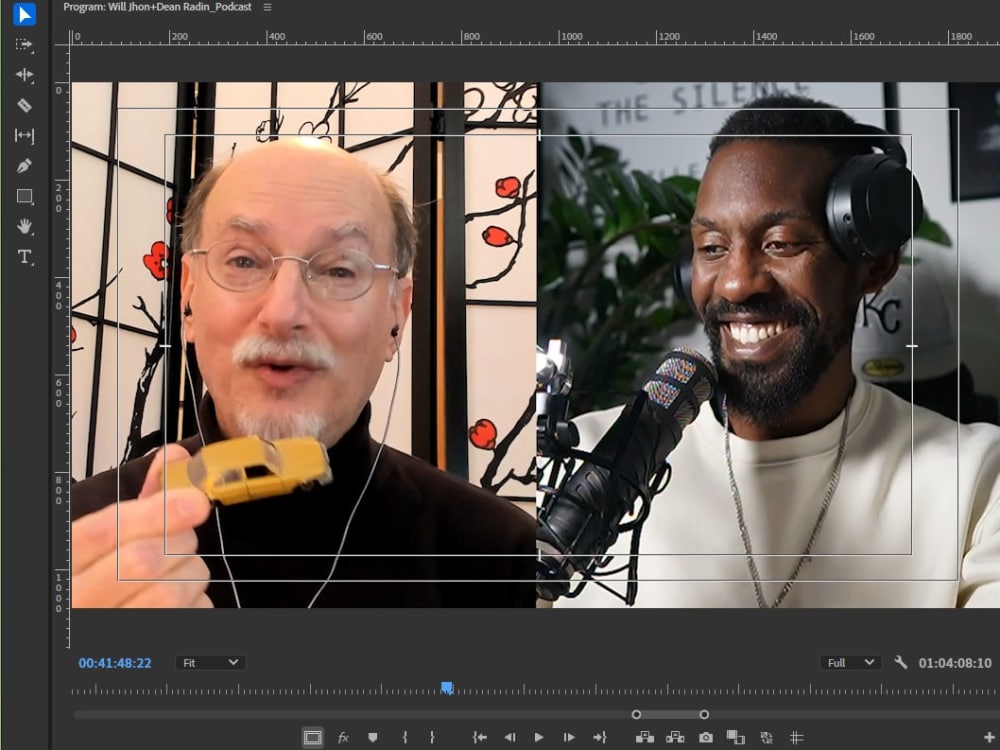Click the Program monitor panel title tab
1000x750 pixels.
coord(158,7)
